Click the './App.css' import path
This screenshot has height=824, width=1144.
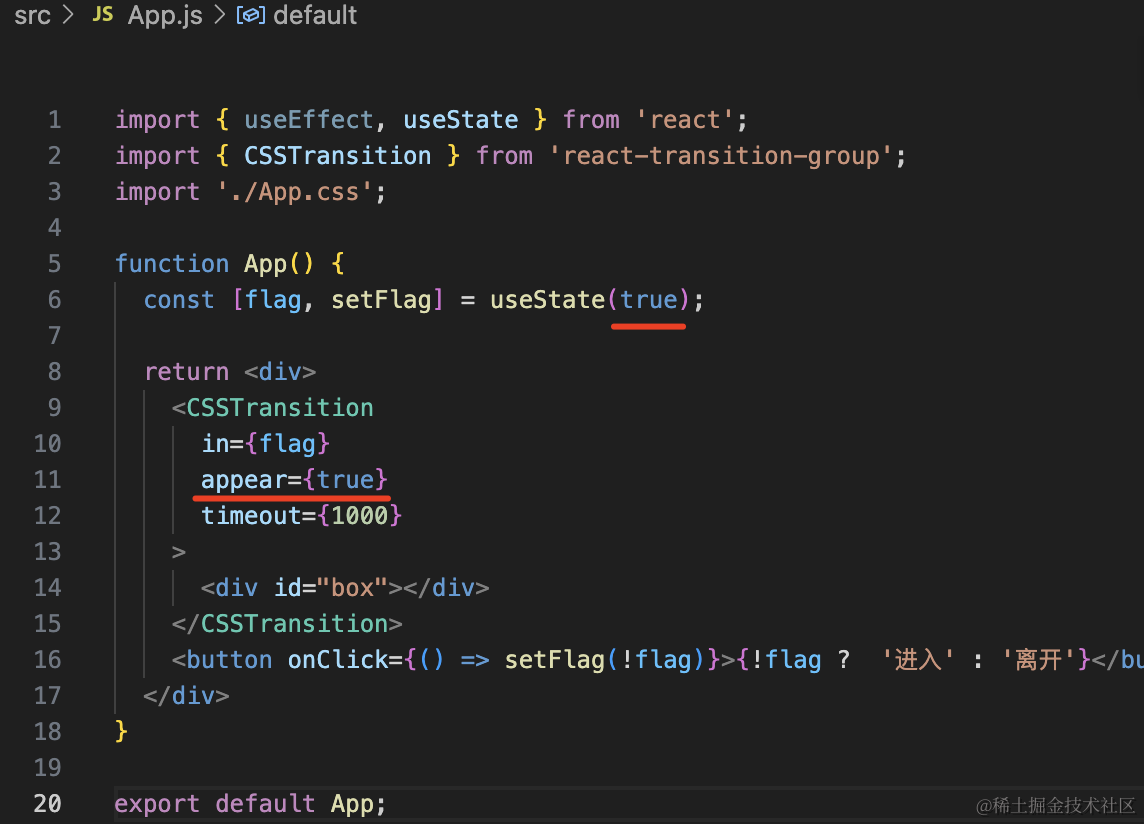tap(295, 192)
